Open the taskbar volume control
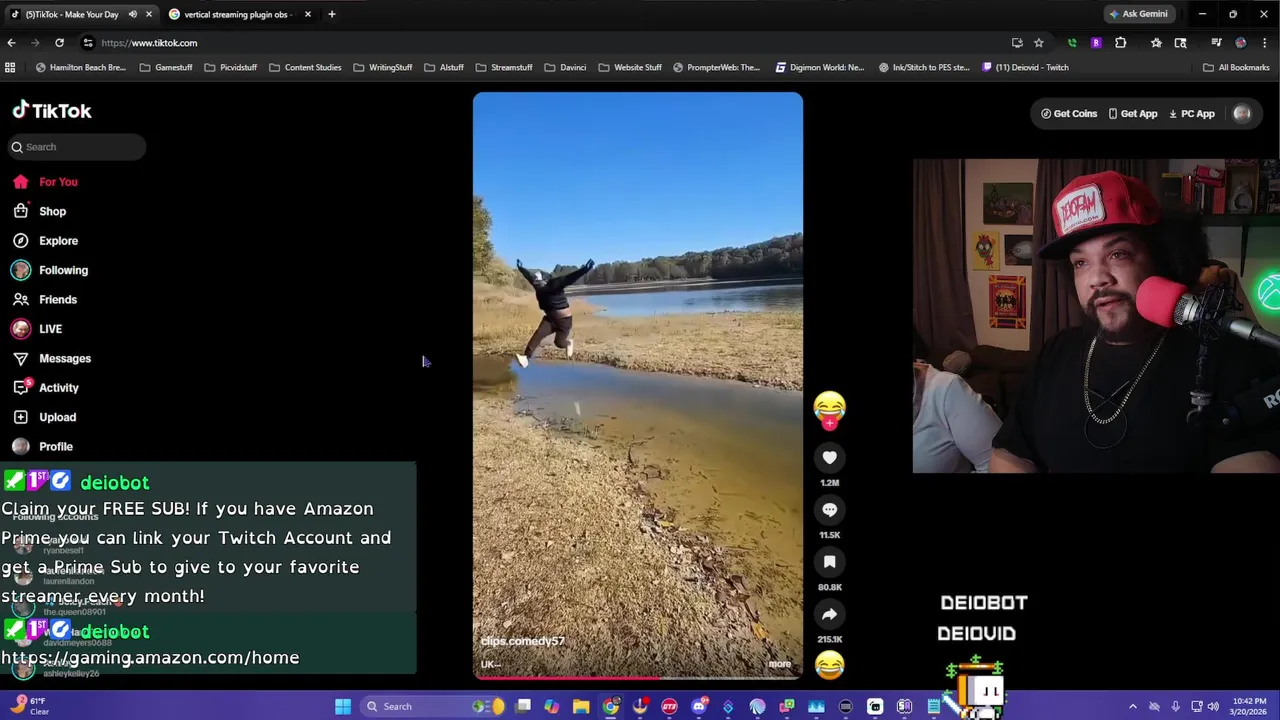The image size is (1280, 720). 1212,707
